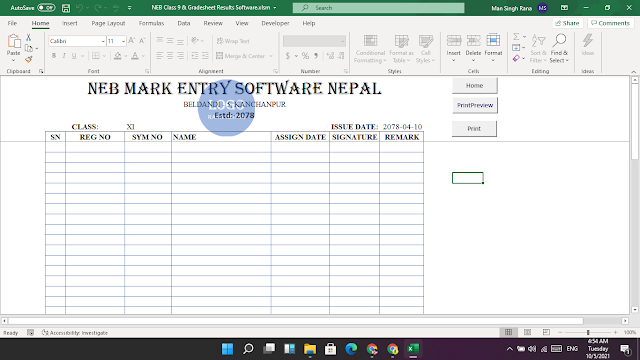Screen dimensions: 640x360
Task: Click Merge & Center
Action: pos(241,56)
